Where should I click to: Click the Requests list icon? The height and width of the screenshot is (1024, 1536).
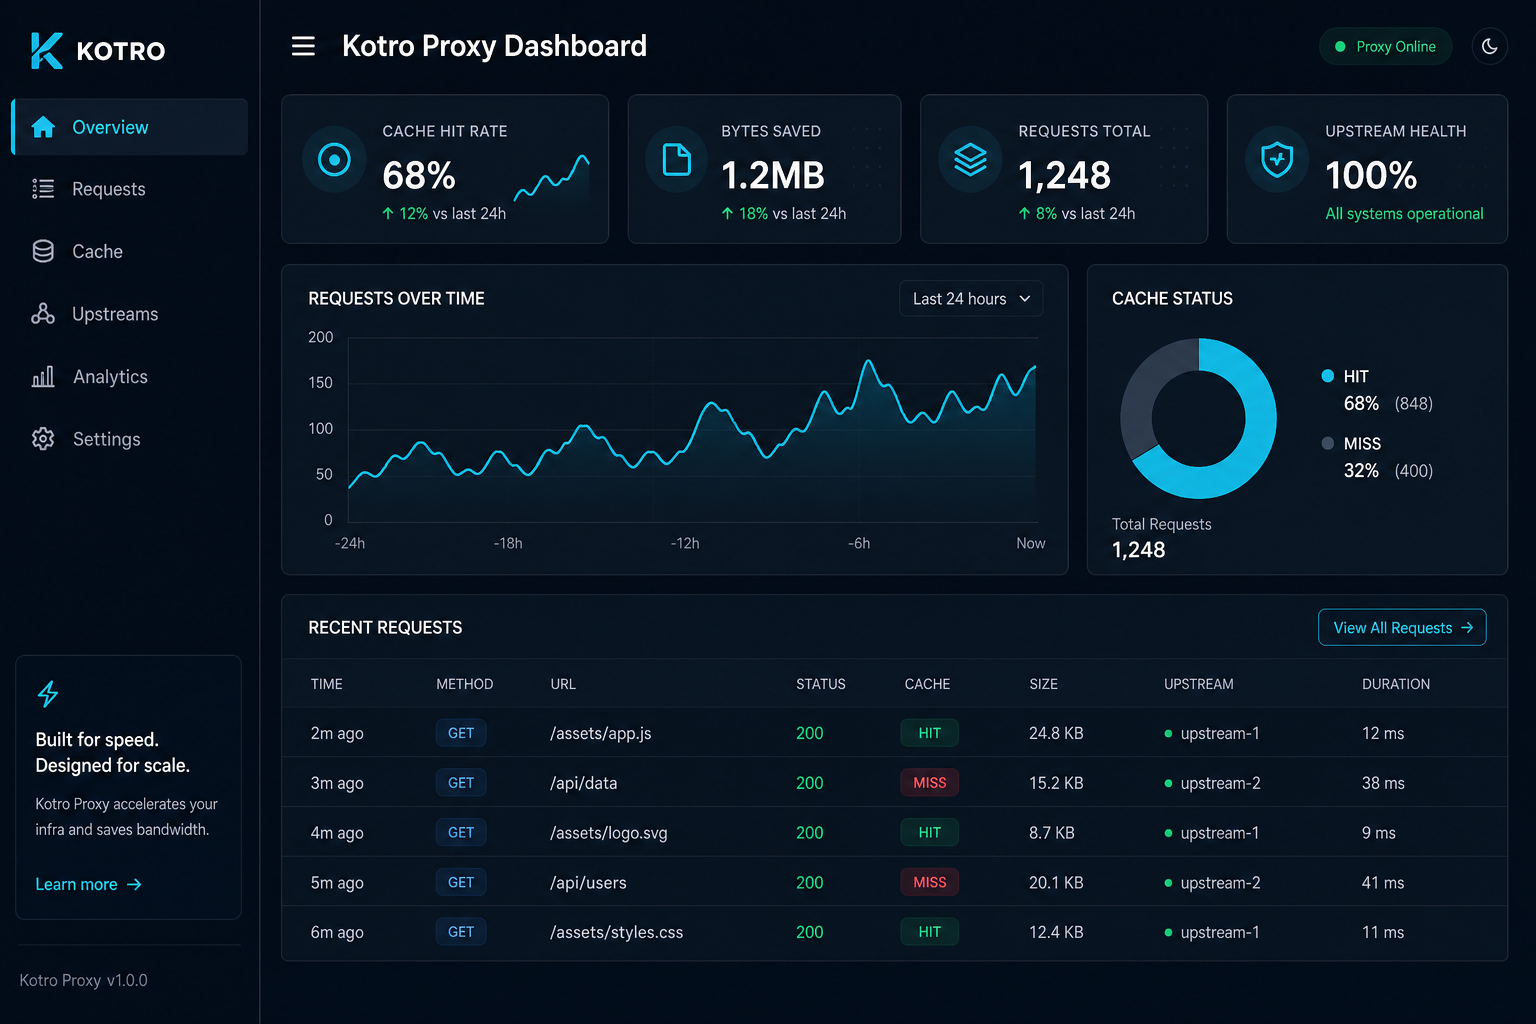[43, 189]
